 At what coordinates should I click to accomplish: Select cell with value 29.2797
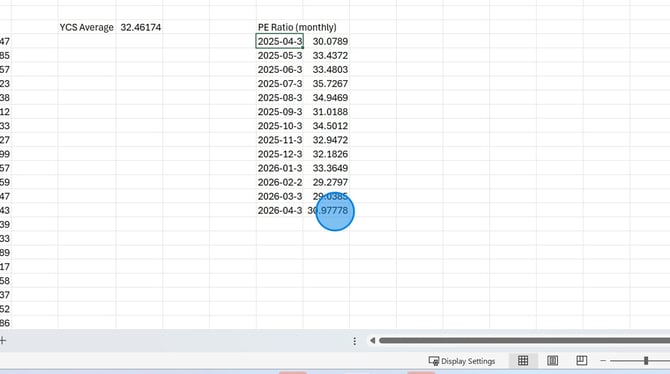(x=326, y=183)
